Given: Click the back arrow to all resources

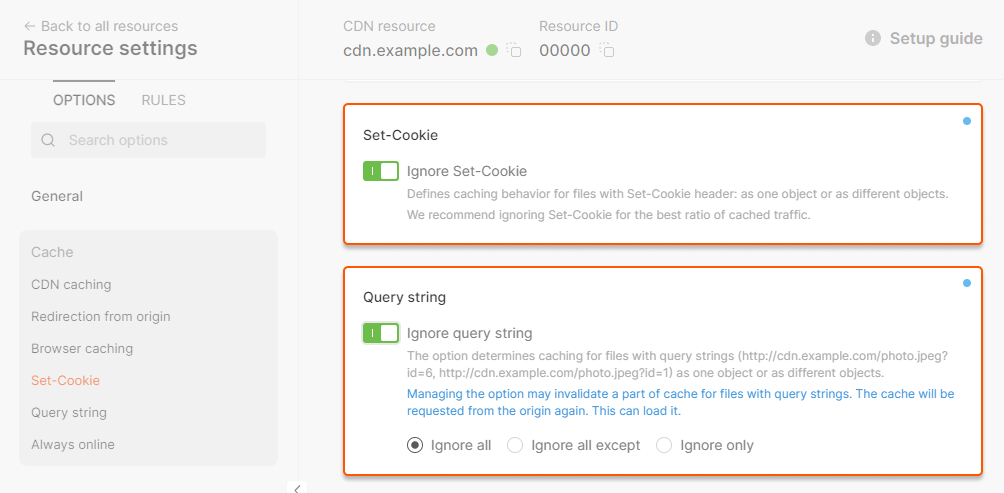Looking at the screenshot, I should pyautogui.click(x=29, y=26).
